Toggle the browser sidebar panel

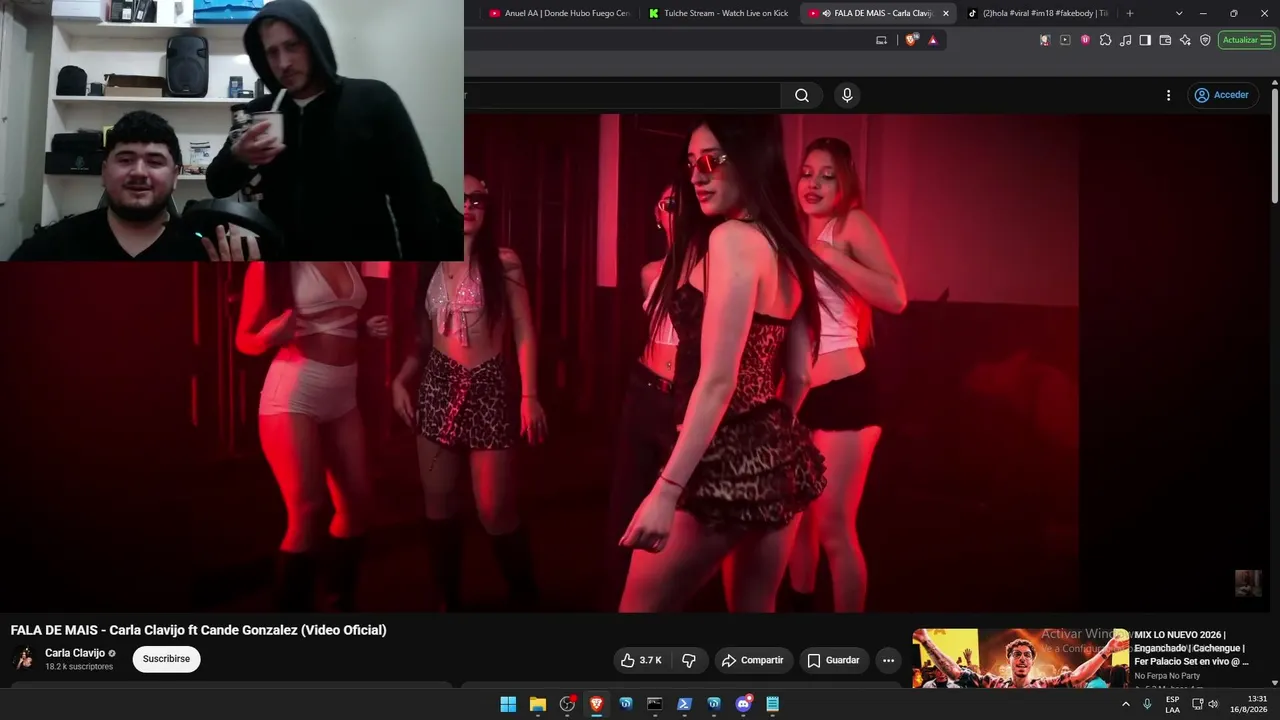pyautogui.click(x=1145, y=40)
